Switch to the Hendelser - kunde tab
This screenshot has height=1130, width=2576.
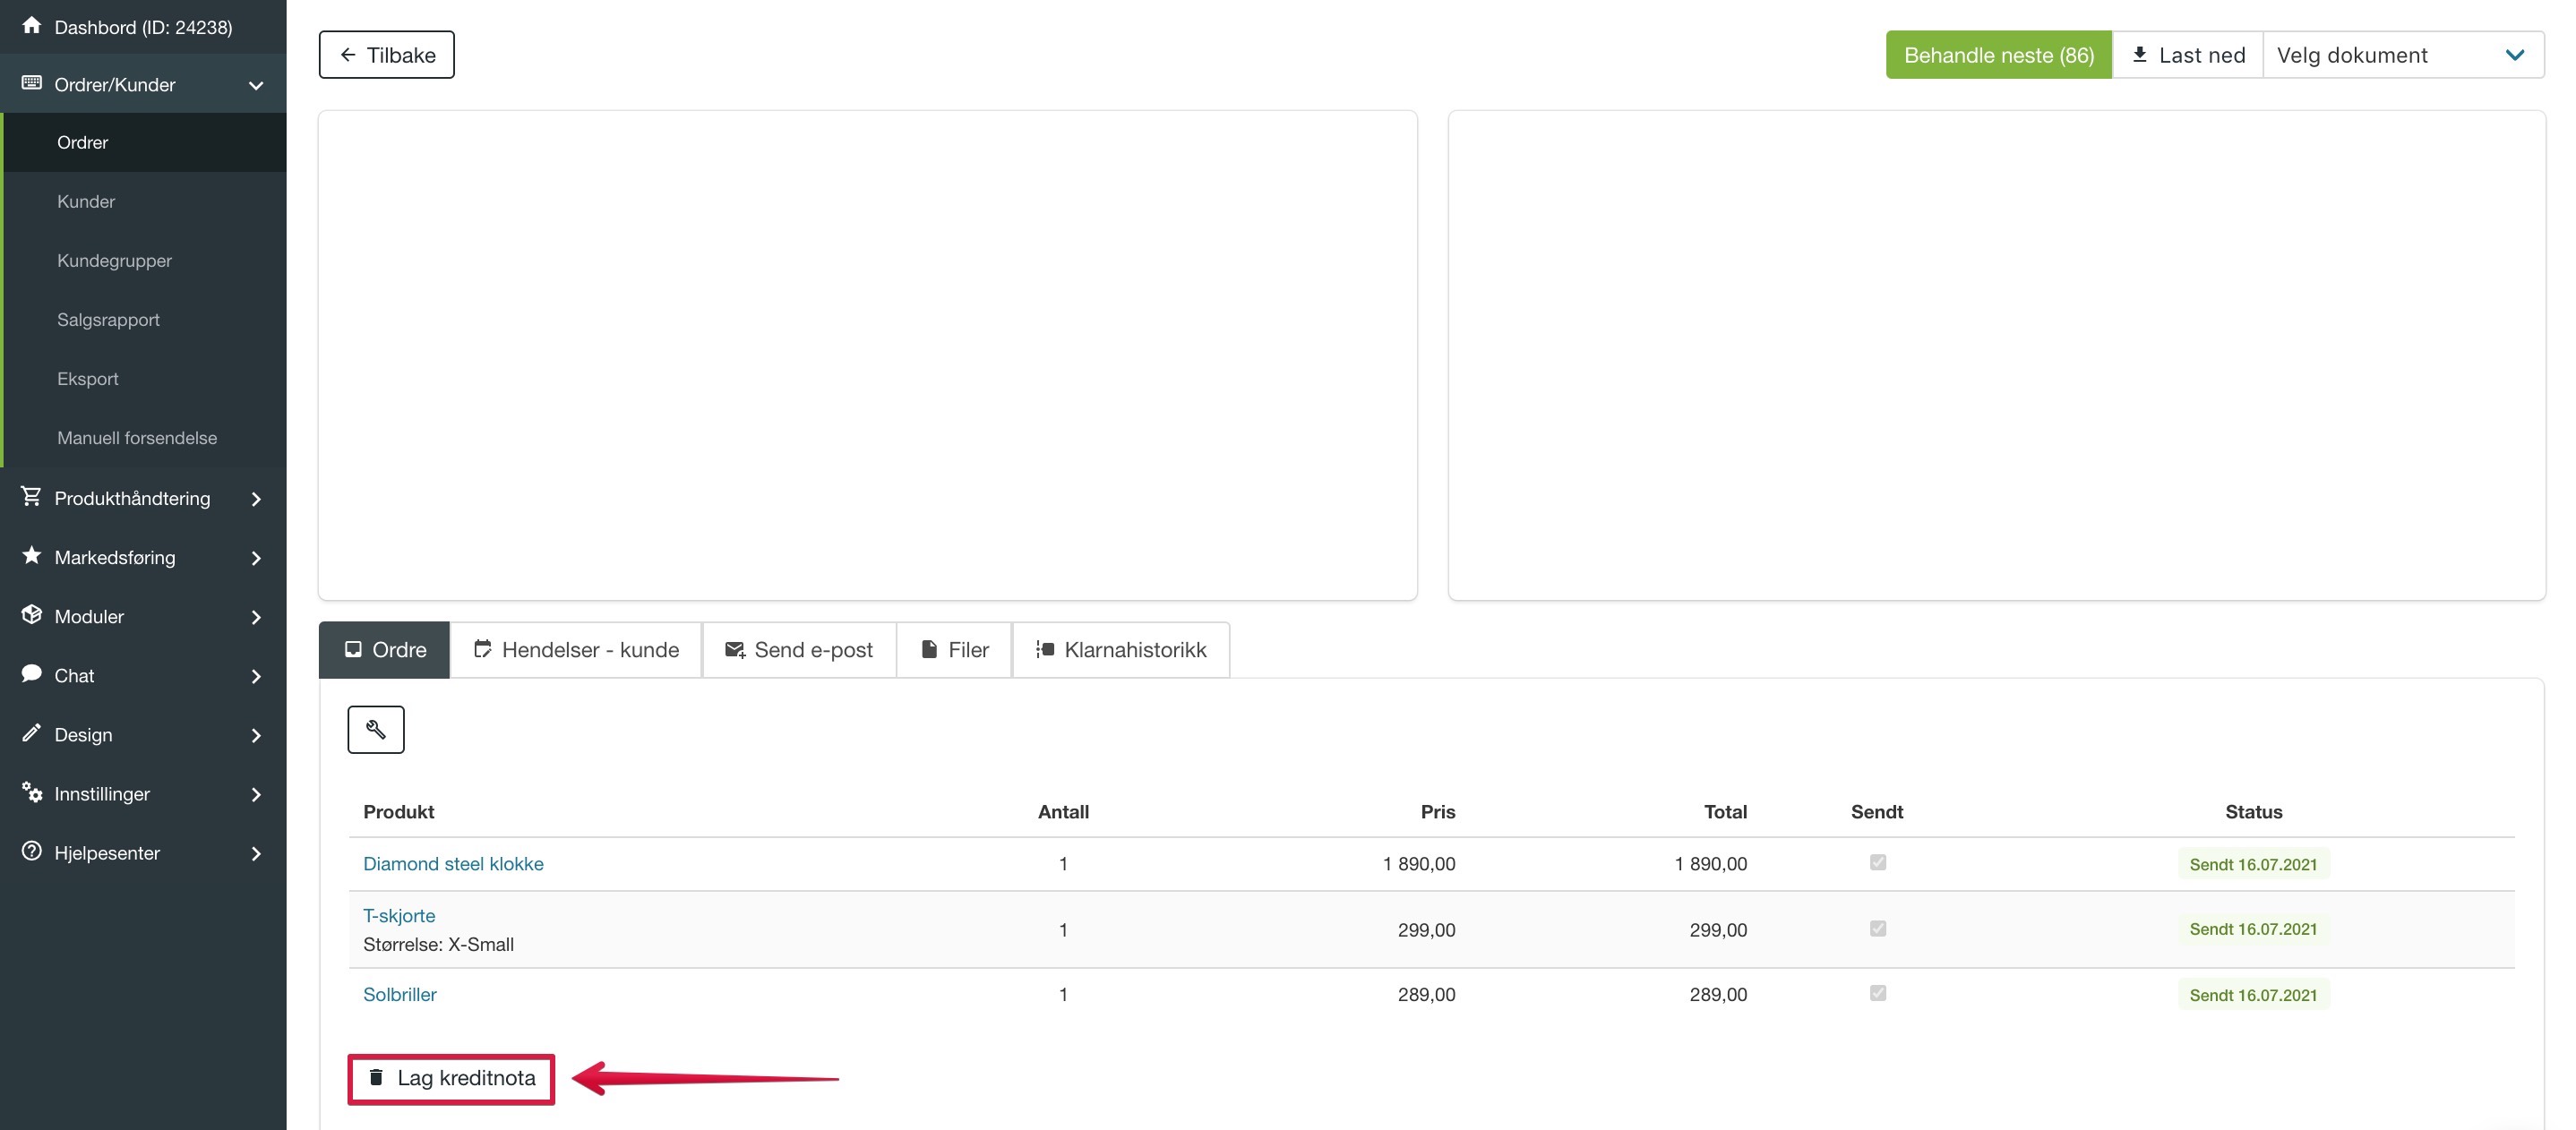click(576, 649)
